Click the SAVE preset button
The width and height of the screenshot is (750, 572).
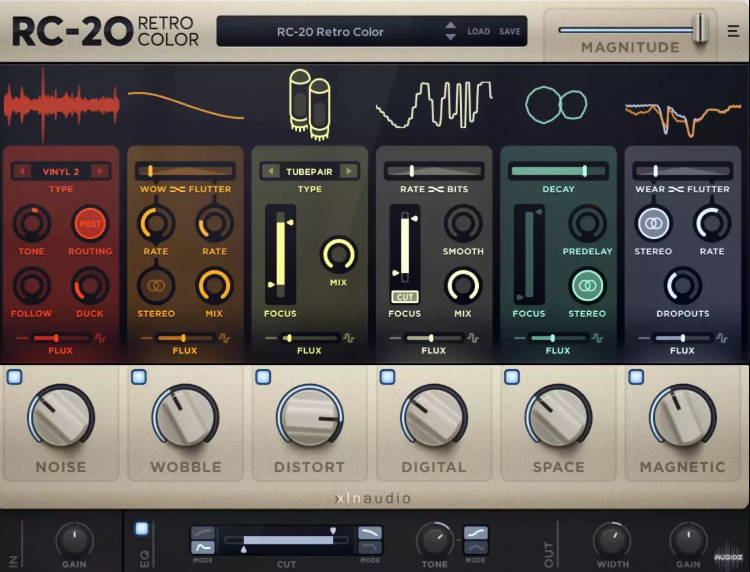(x=510, y=32)
